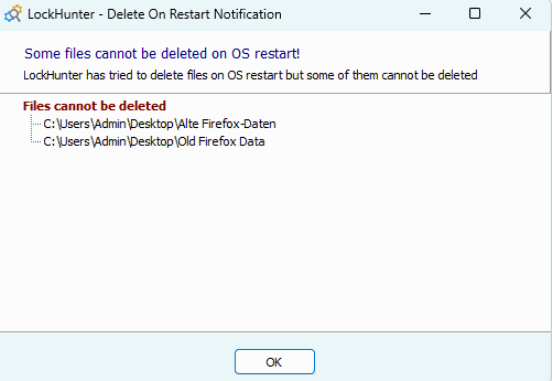Viewport: 552px width, 381px height.
Task: Click the word "LockHunter" in the window title
Action: coord(61,14)
